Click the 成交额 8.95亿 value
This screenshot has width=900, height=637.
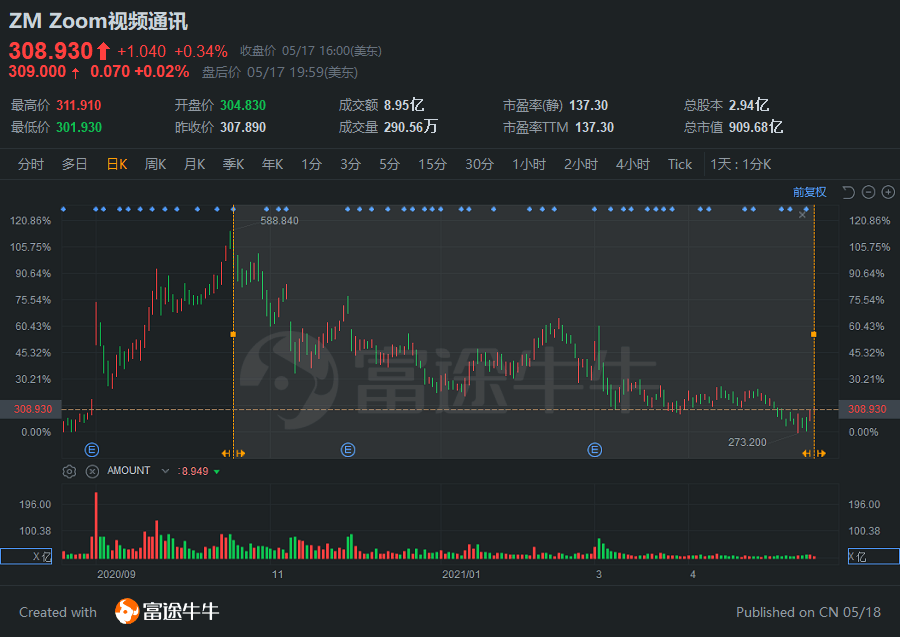point(404,106)
